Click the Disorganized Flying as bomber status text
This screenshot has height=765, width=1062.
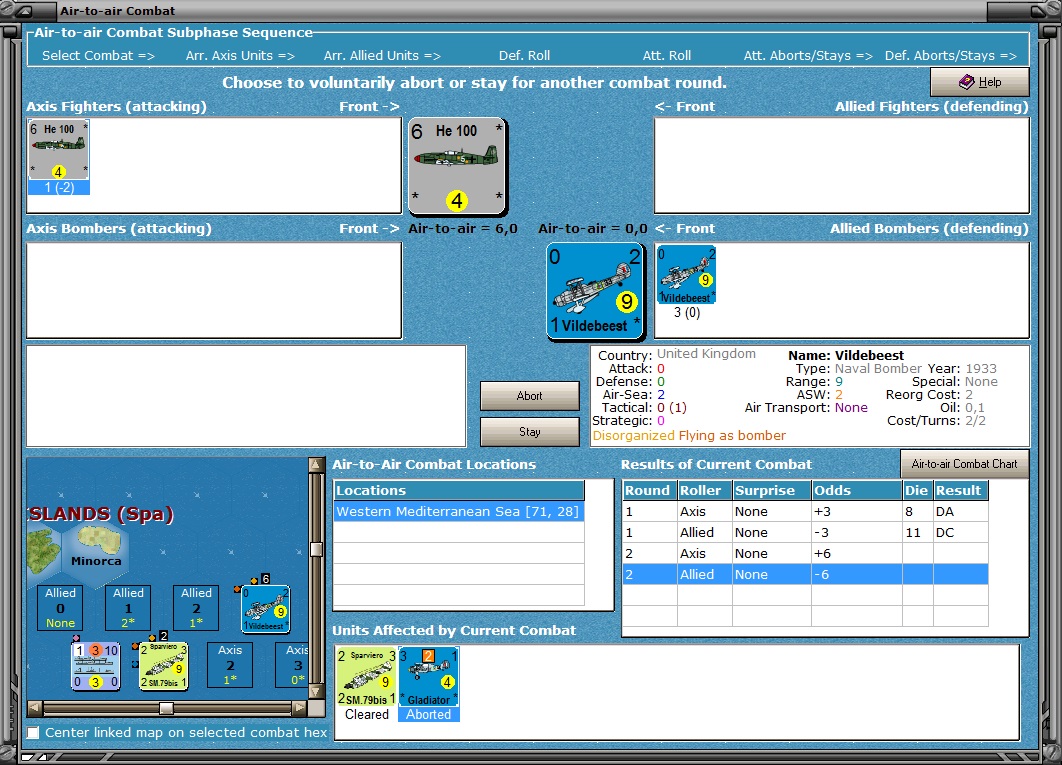coord(689,436)
